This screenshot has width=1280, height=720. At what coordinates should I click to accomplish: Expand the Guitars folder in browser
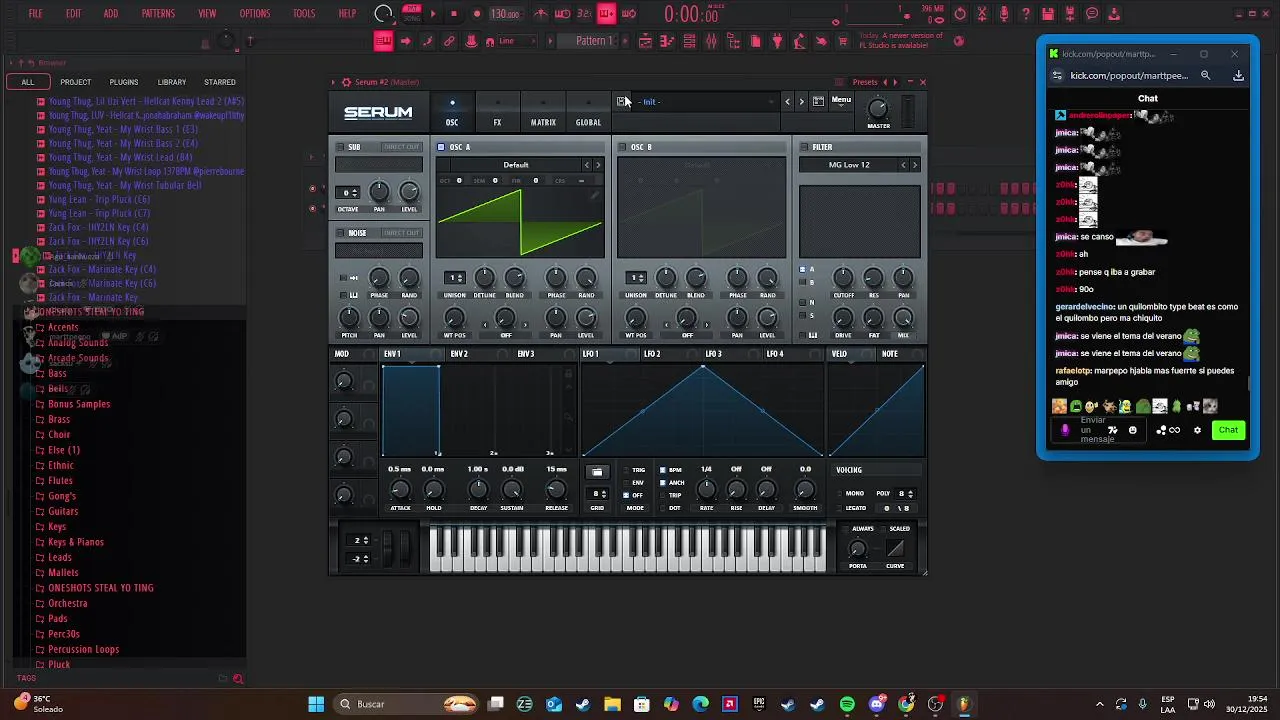coord(63,511)
